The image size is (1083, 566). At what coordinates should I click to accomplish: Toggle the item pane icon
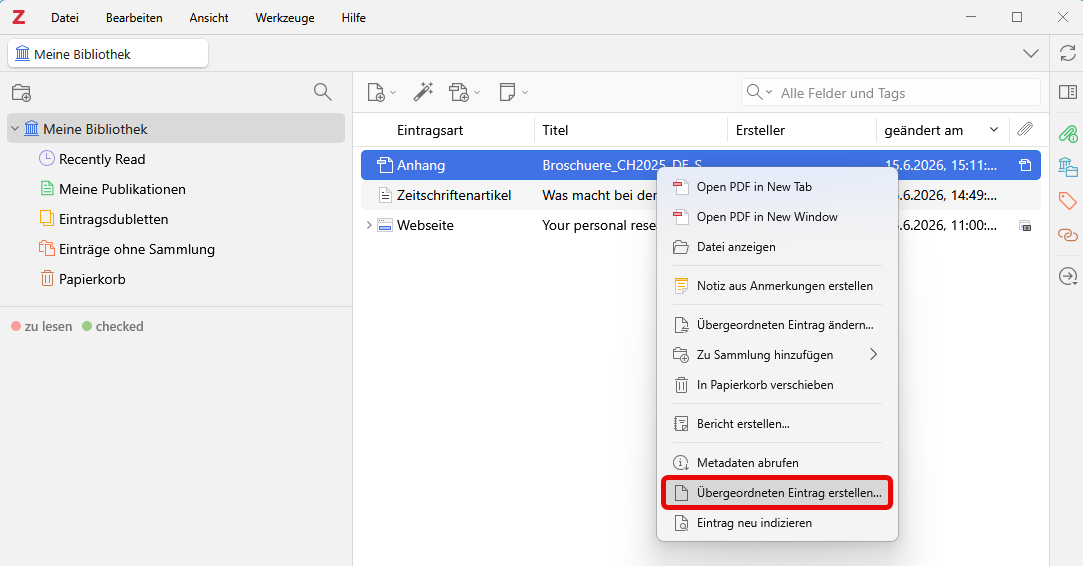tap(1067, 92)
